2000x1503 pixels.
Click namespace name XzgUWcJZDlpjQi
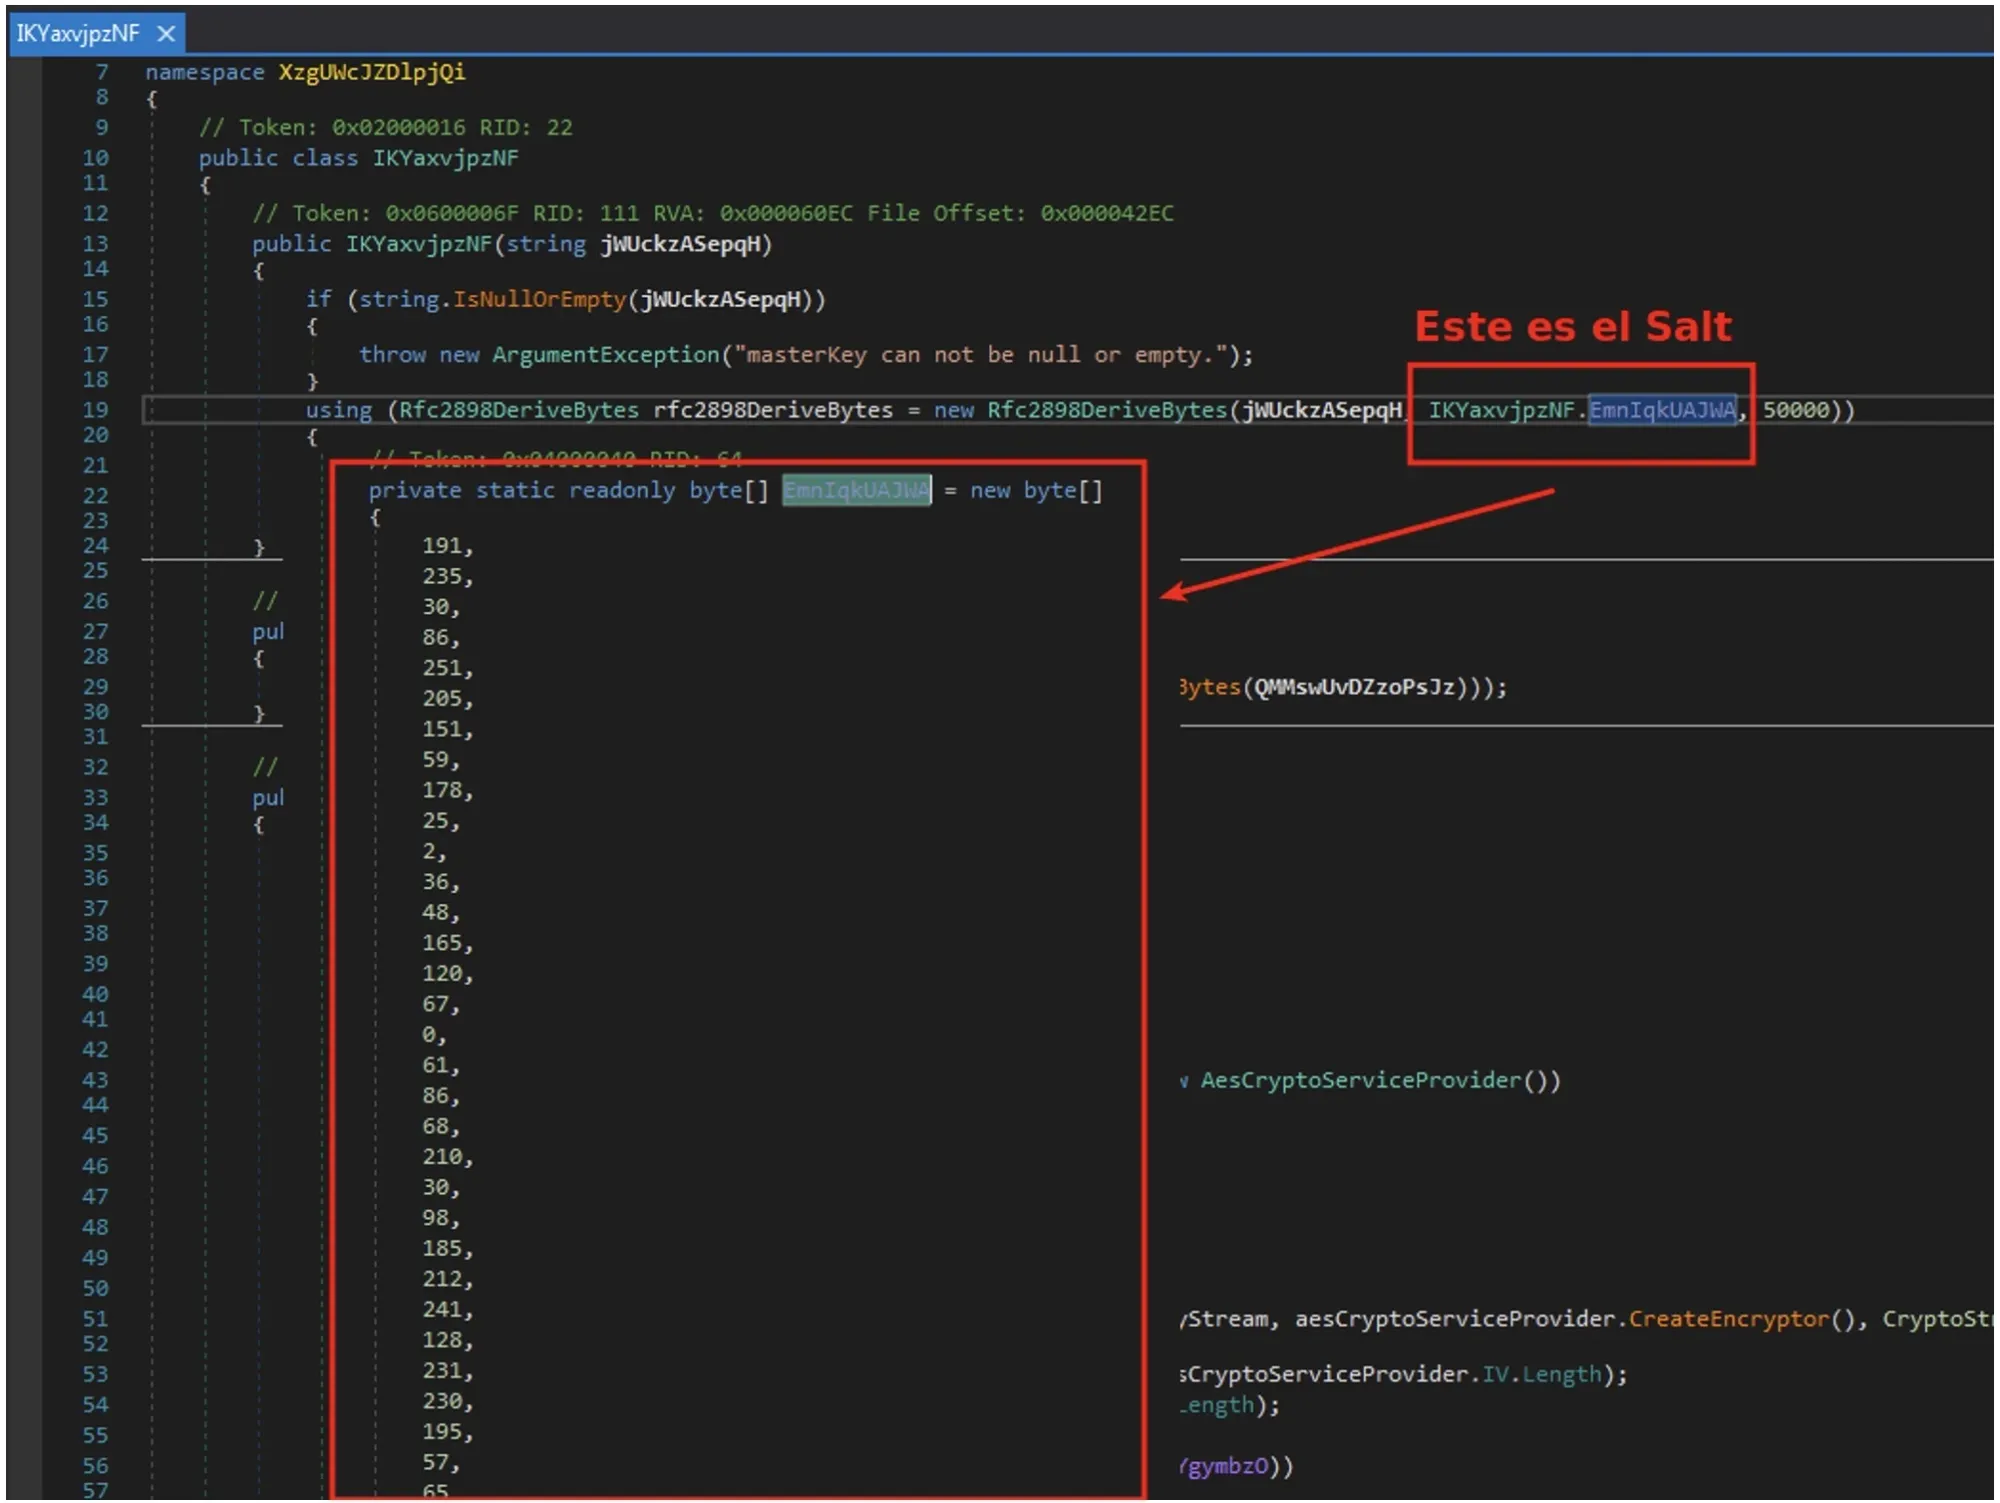click(372, 72)
